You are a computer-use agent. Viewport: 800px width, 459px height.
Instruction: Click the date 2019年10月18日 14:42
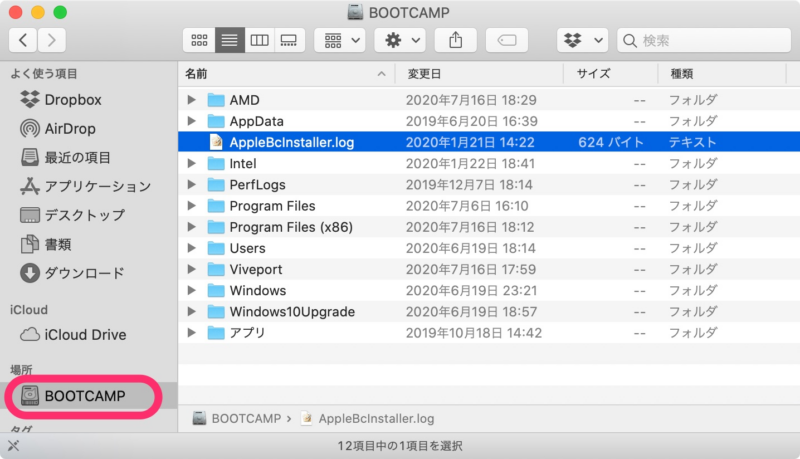point(473,333)
